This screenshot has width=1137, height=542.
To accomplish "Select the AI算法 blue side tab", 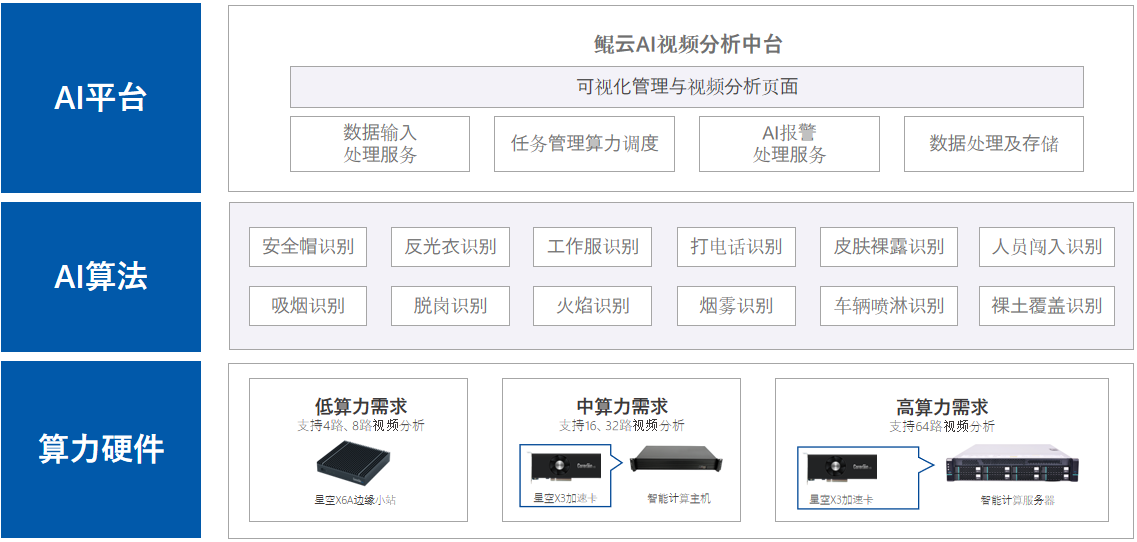I will (x=100, y=277).
